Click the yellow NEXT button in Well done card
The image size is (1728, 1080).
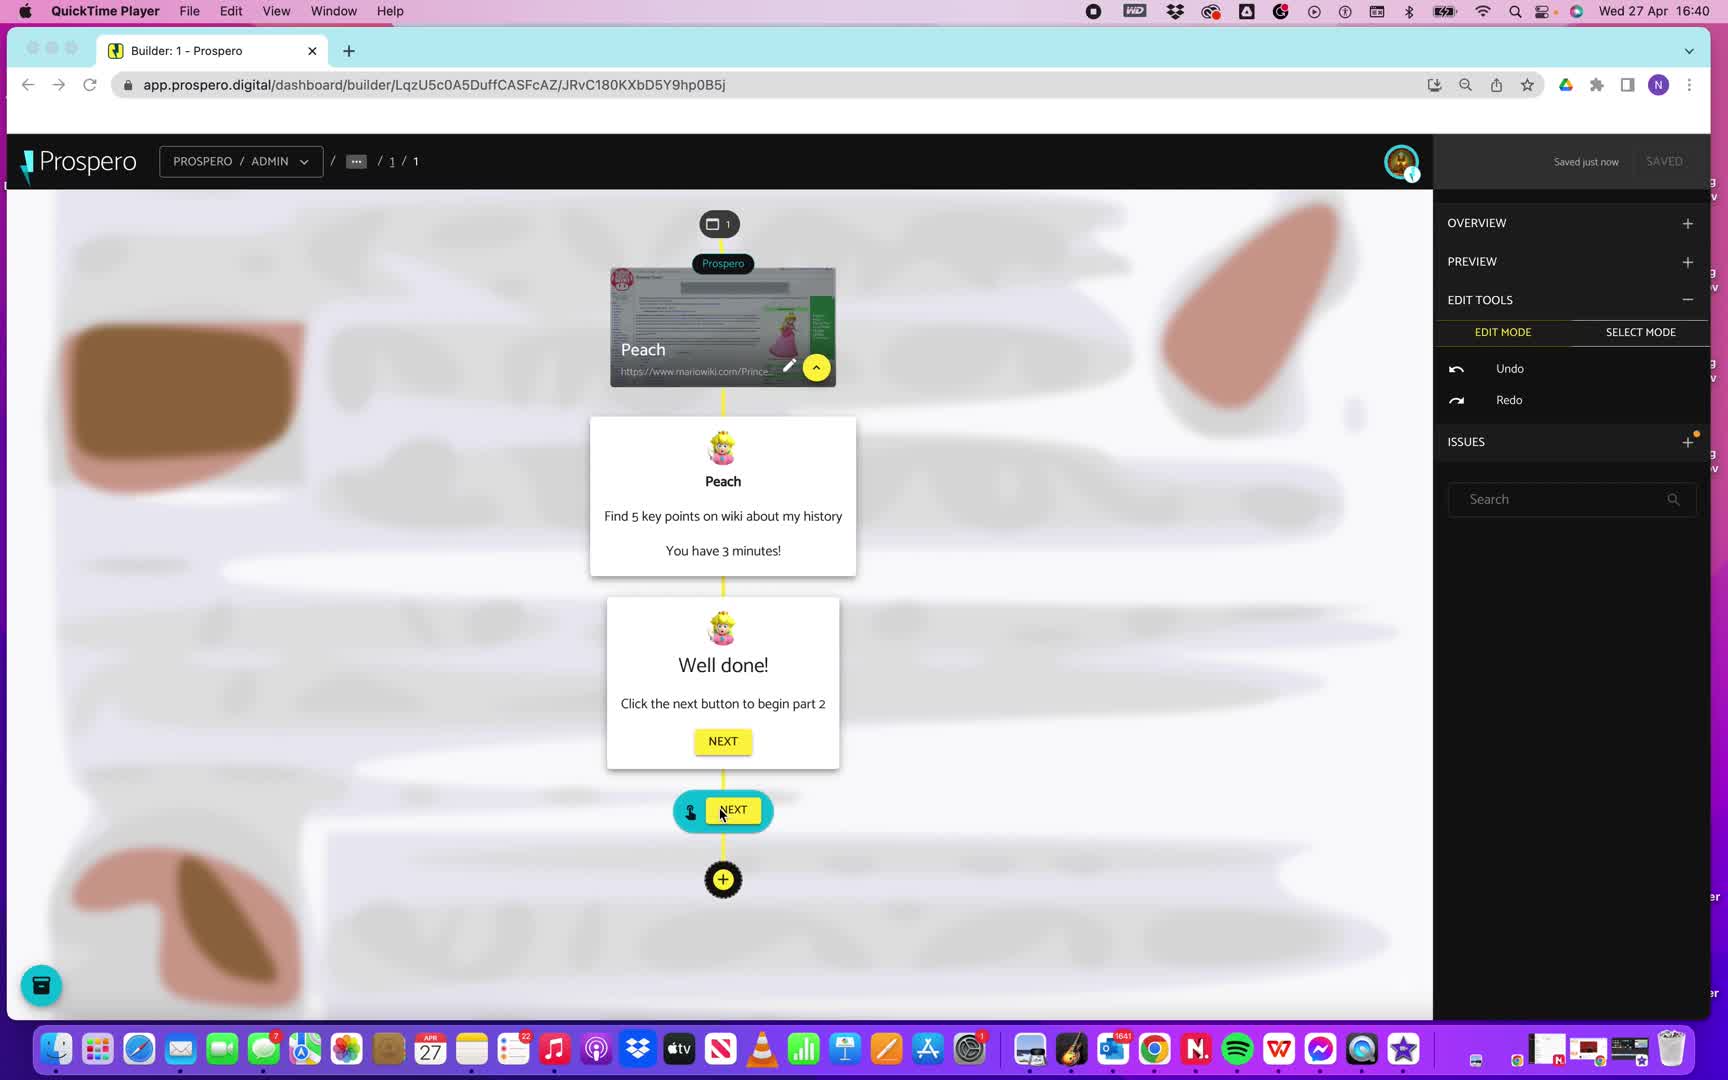click(723, 741)
